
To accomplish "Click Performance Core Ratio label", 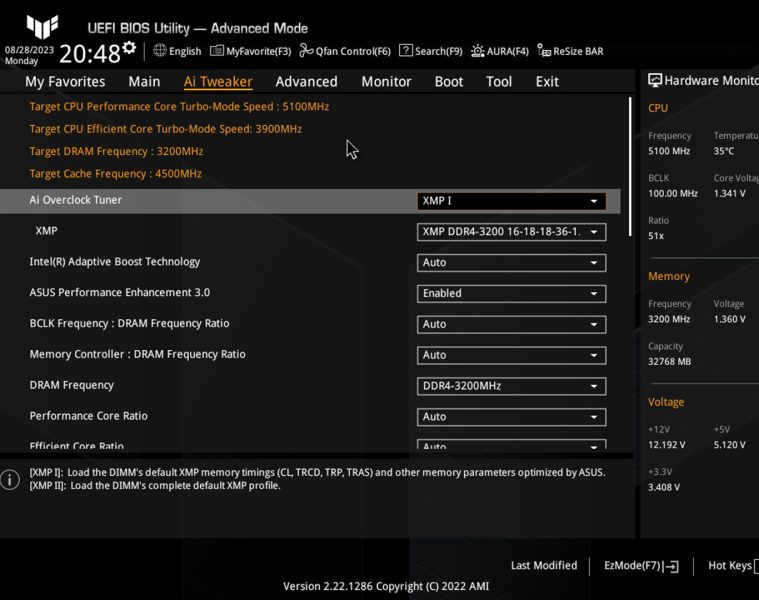I will 89,416.
